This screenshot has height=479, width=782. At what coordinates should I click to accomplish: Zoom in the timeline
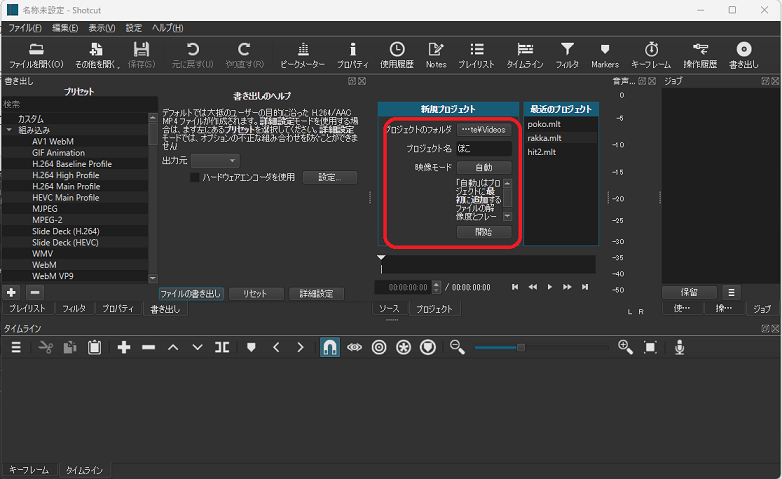click(625, 347)
